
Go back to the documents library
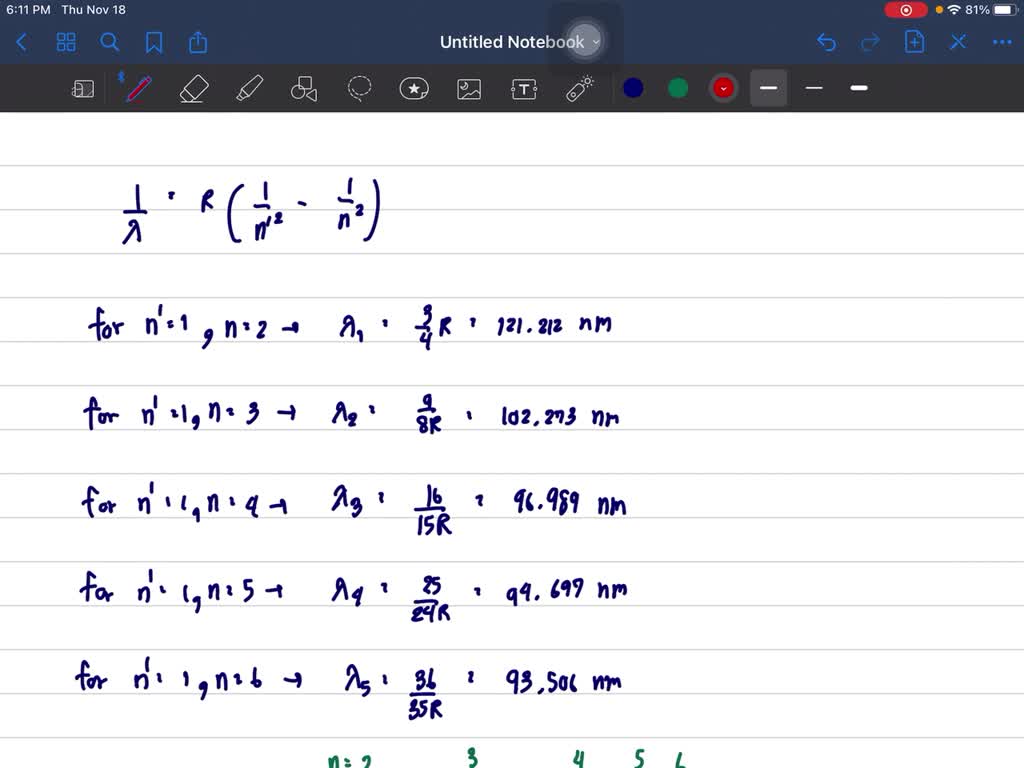click(22, 42)
